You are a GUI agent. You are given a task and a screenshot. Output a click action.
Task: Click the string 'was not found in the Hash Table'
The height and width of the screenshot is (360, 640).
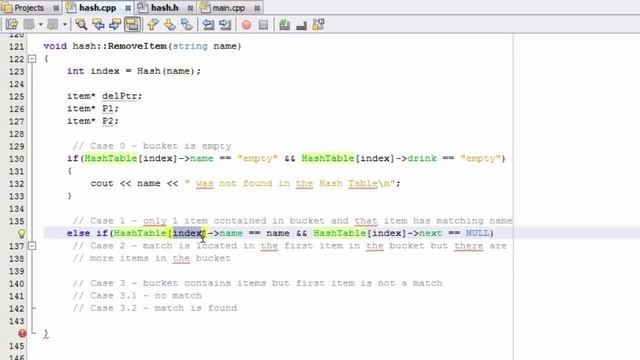286,184
